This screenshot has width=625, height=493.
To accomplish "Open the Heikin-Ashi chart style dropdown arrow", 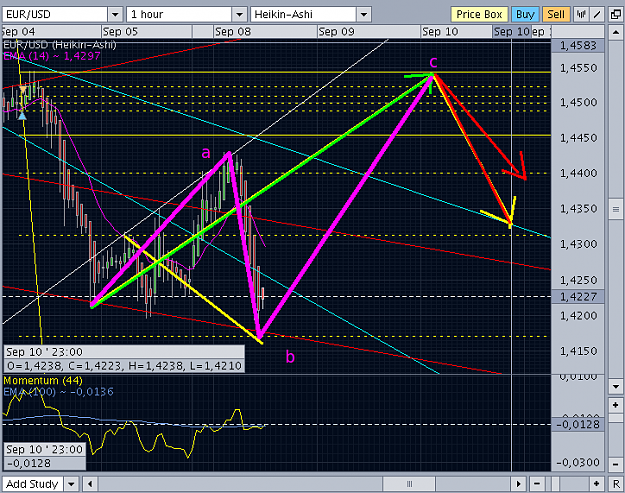I will tap(364, 15).
